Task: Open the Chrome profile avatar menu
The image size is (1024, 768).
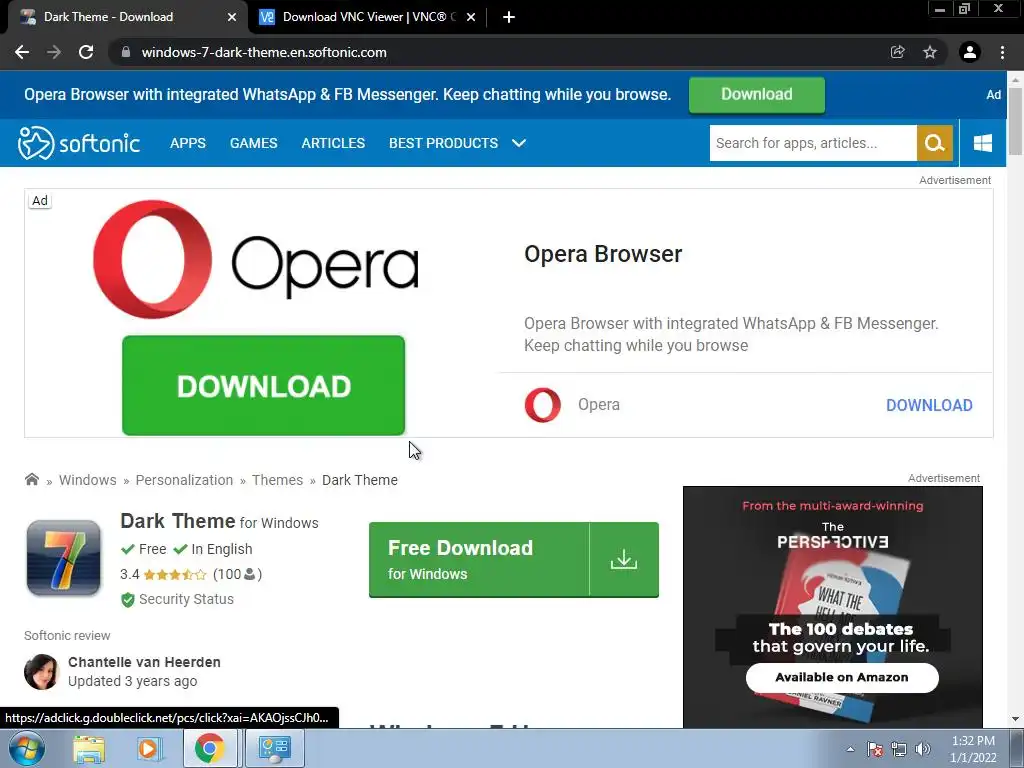Action: pos(970,52)
